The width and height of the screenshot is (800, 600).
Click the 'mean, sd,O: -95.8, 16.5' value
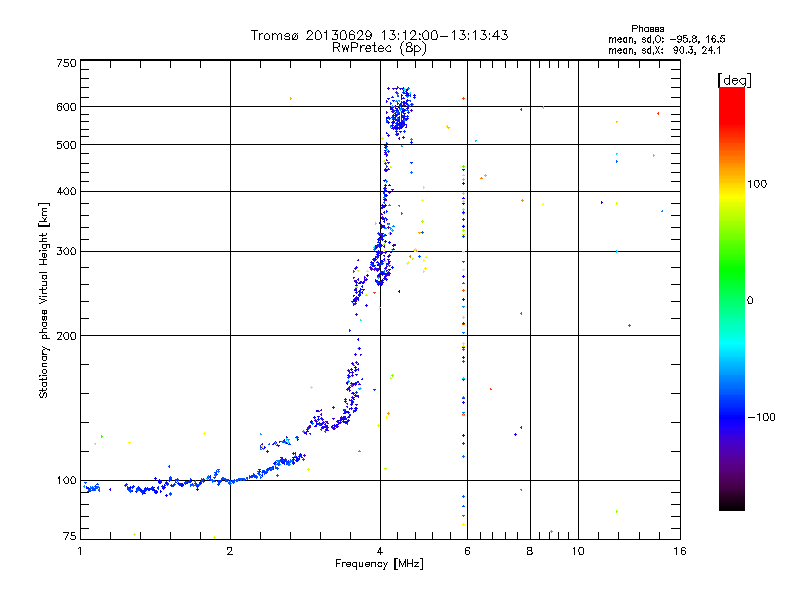click(x=666, y=39)
